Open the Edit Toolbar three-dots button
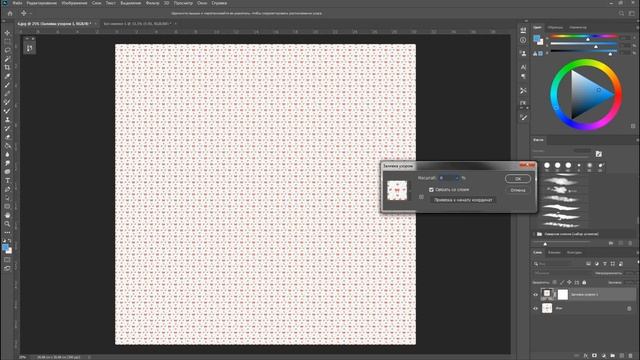The image size is (640, 360). pos(7,233)
